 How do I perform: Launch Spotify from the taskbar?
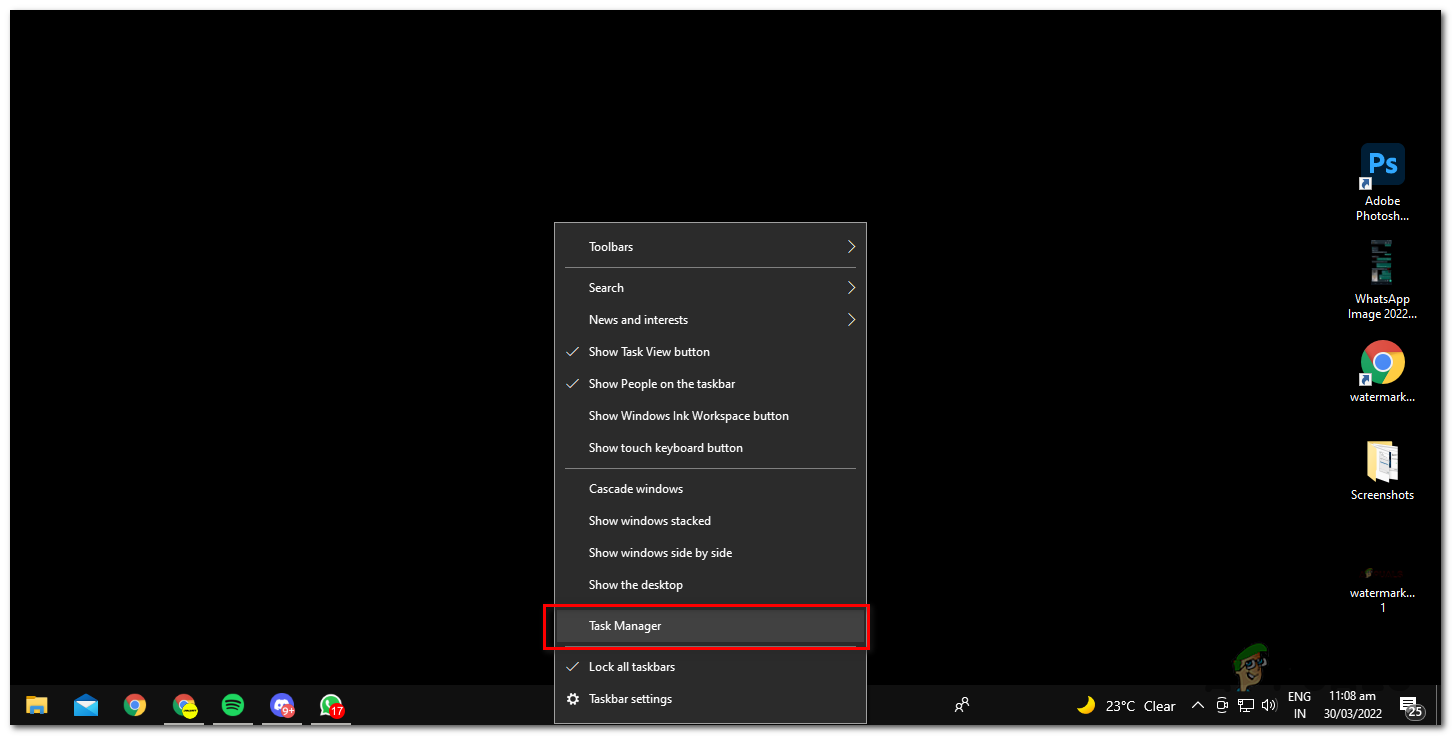click(x=233, y=705)
